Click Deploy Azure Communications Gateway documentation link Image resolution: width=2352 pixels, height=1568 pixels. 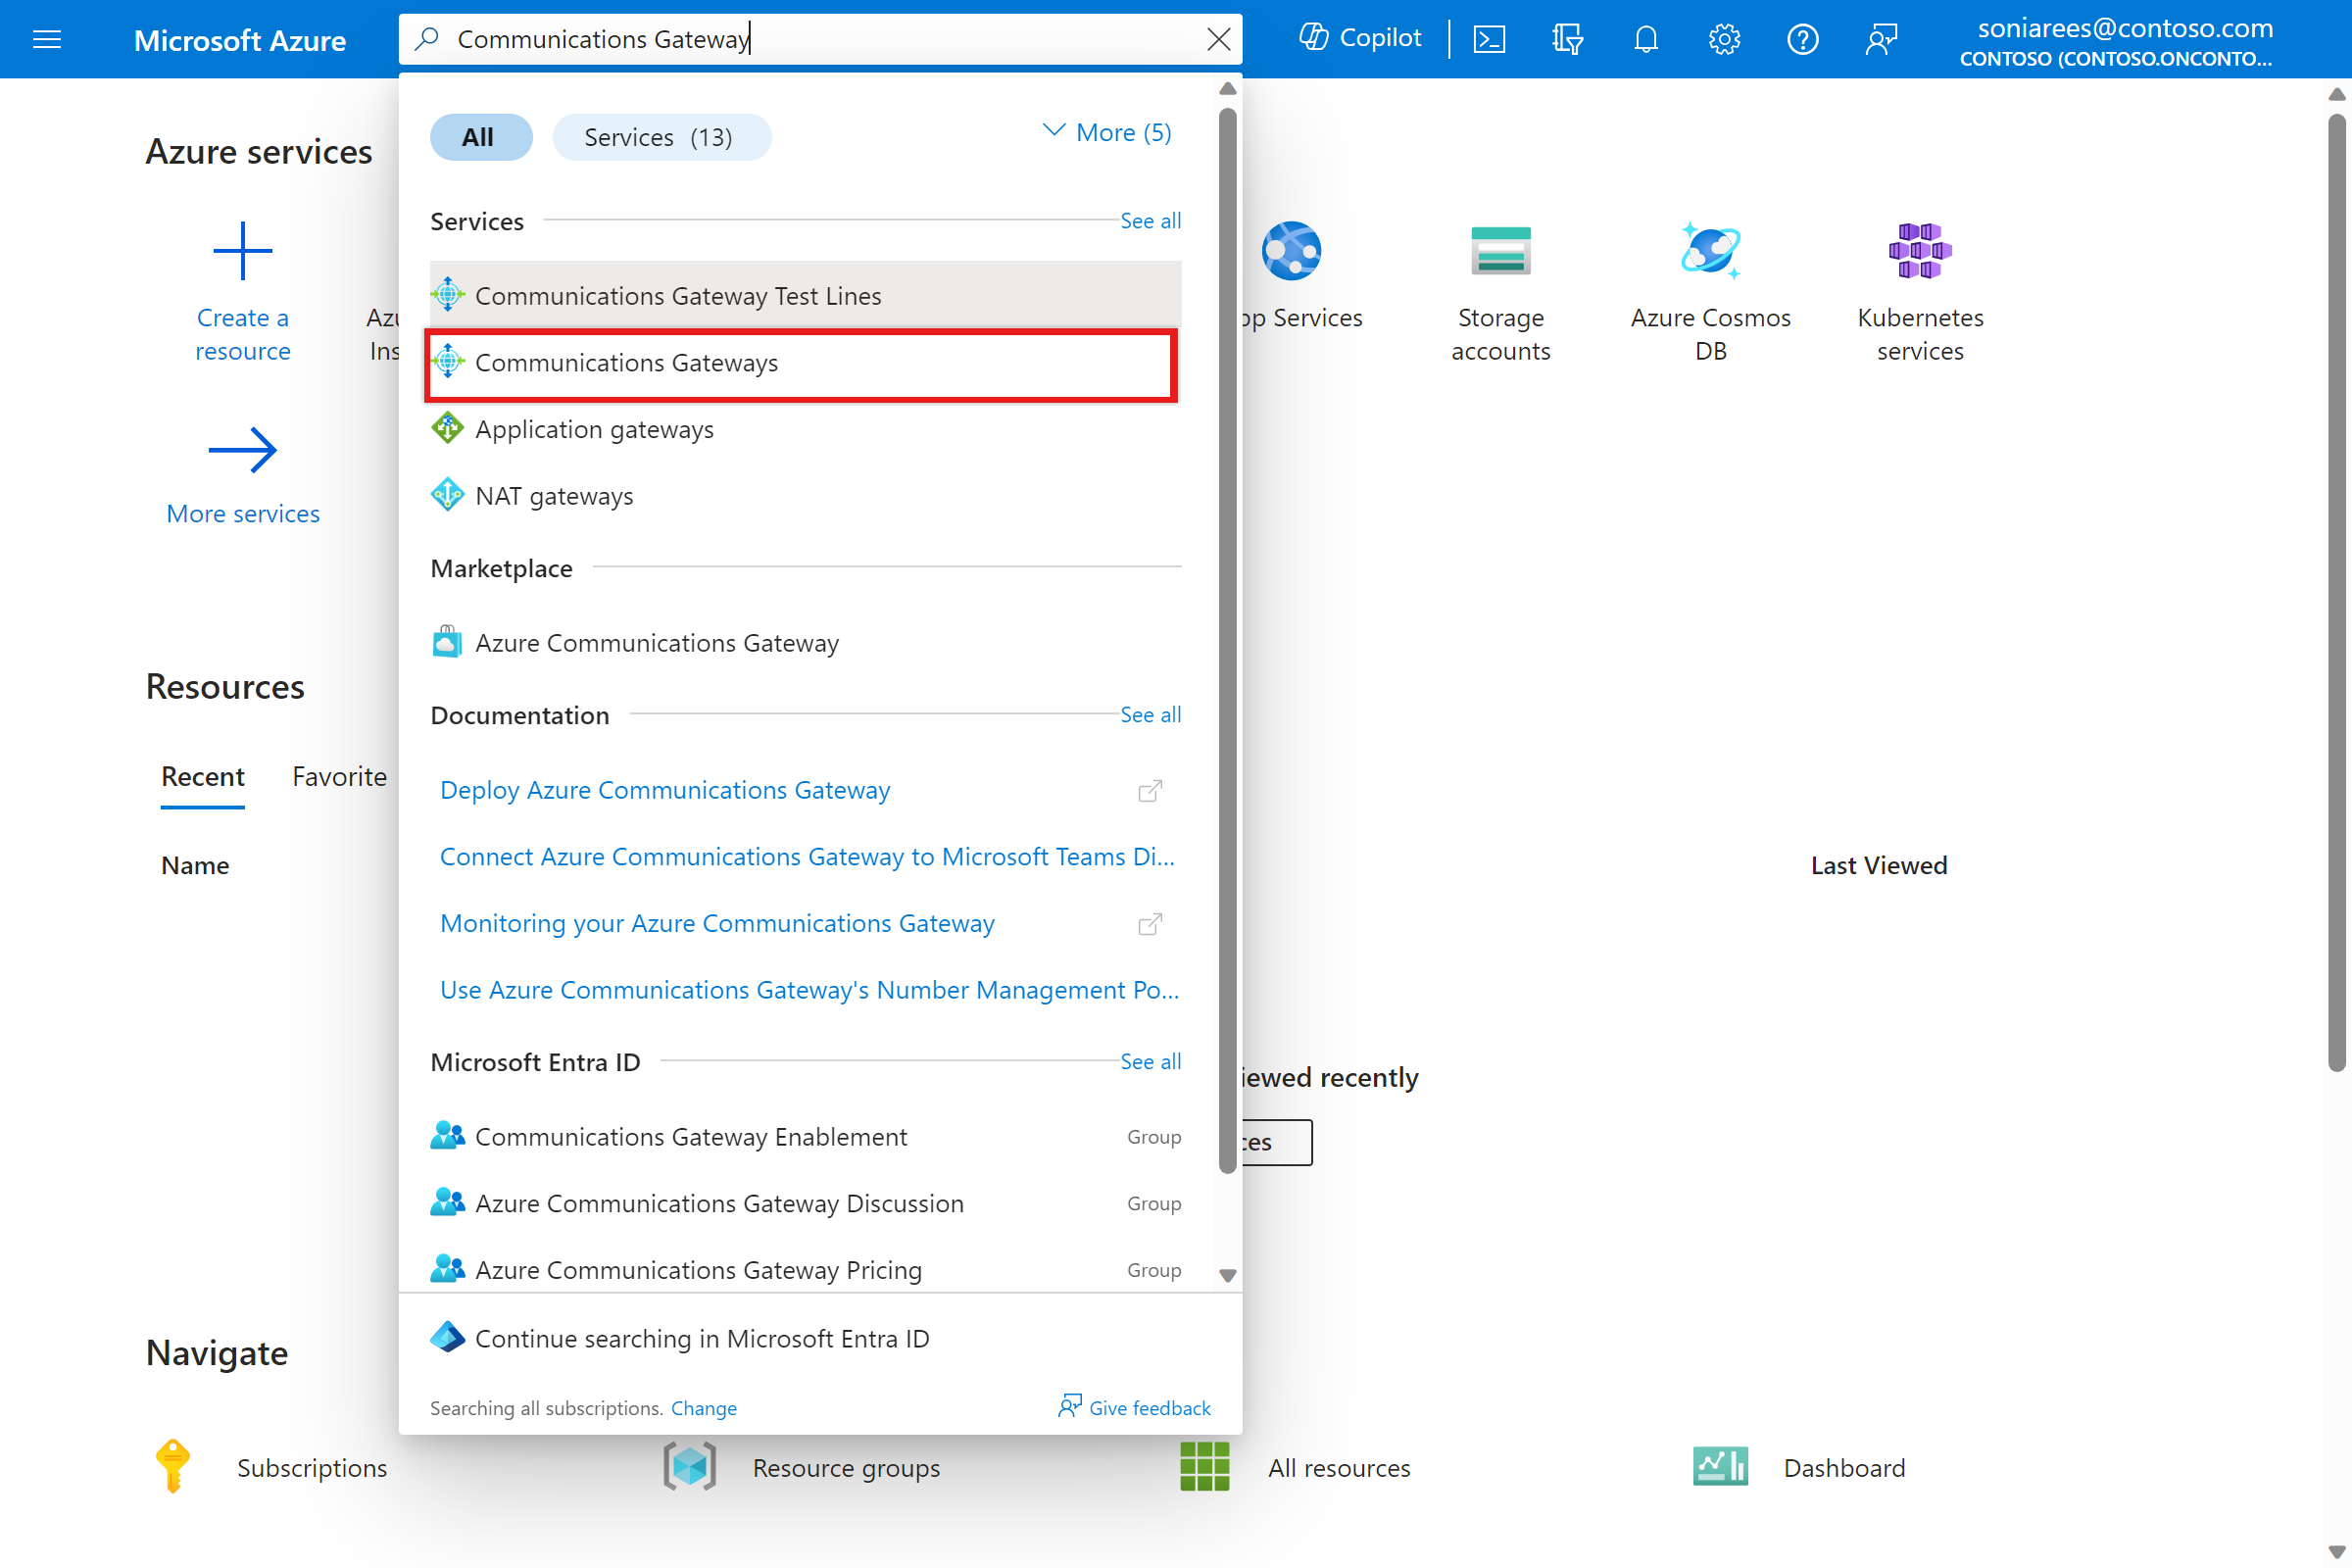point(665,789)
